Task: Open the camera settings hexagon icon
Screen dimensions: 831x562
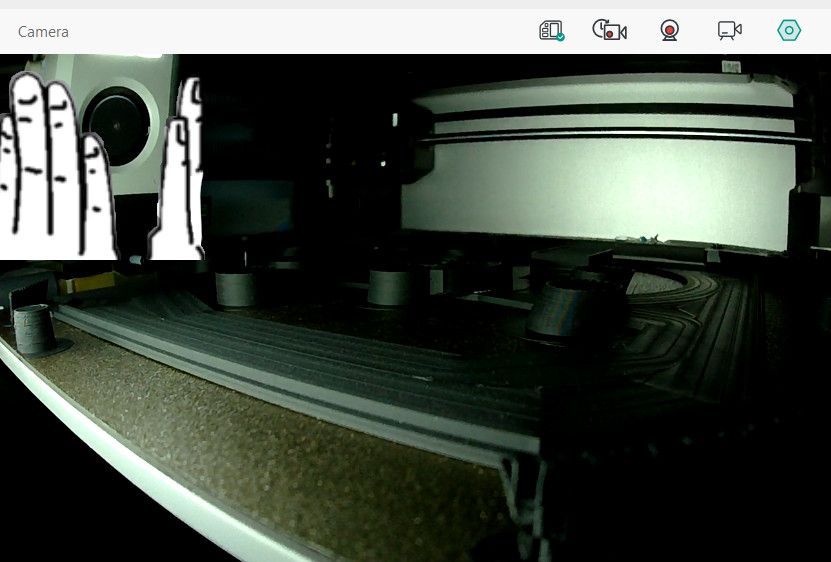Action: [x=789, y=30]
